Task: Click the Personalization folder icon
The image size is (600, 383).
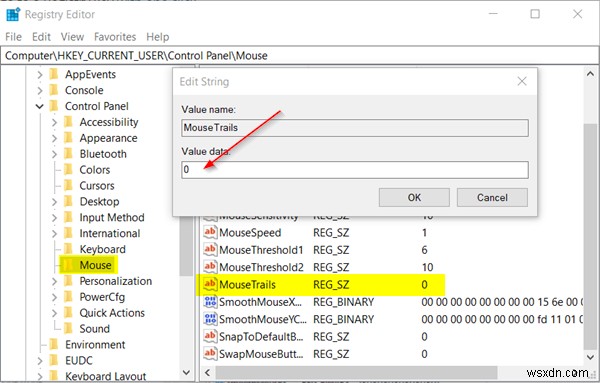Action: pyautogui.click(x=68, y=281)
